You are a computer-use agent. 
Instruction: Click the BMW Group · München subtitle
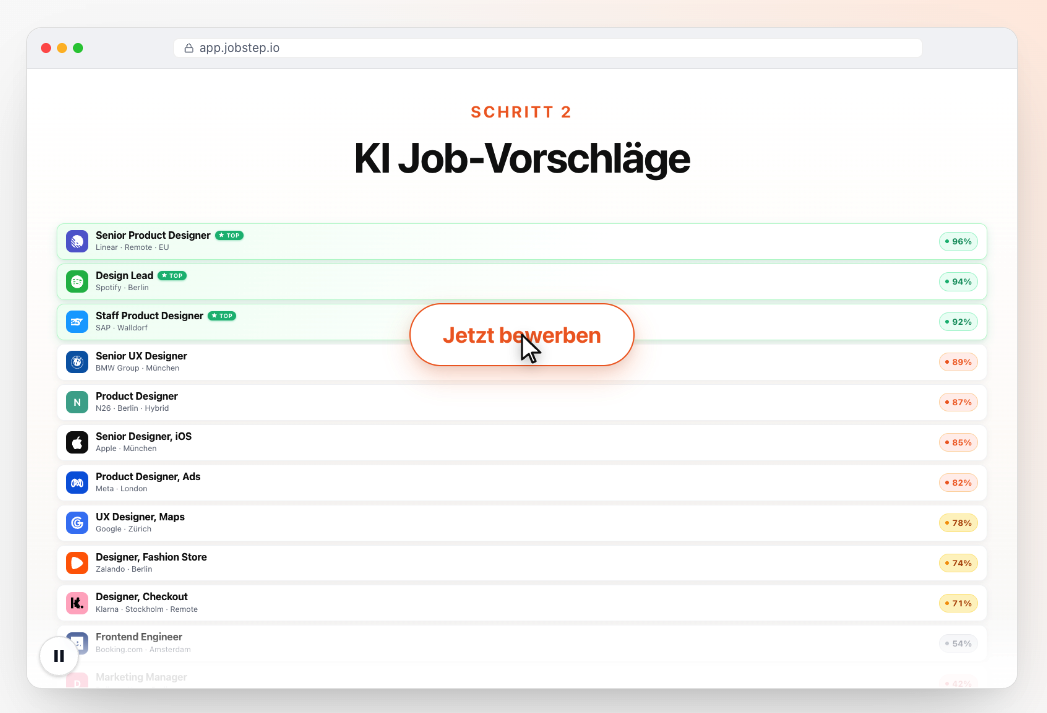click(x=137, y=368)
